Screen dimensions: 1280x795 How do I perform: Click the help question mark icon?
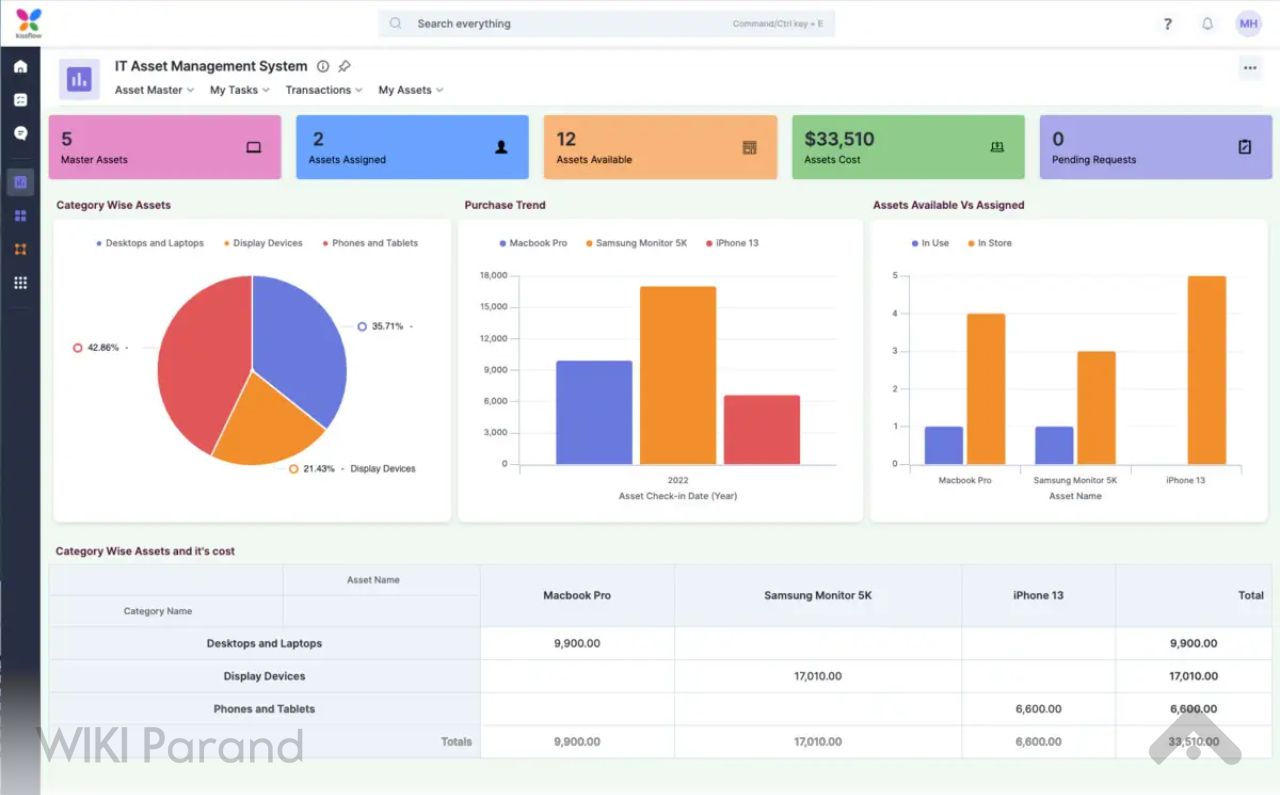point(1167,24)
